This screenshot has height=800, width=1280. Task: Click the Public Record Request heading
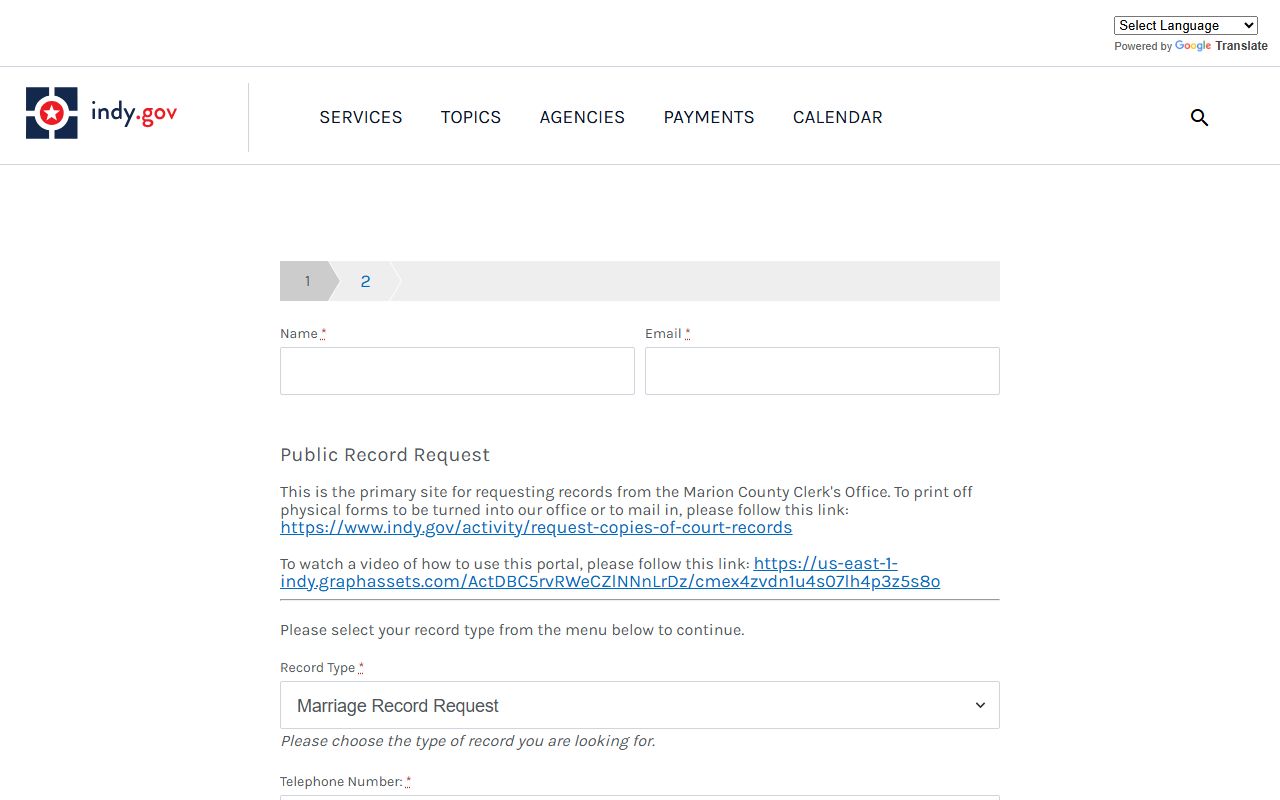click(385, 455)
